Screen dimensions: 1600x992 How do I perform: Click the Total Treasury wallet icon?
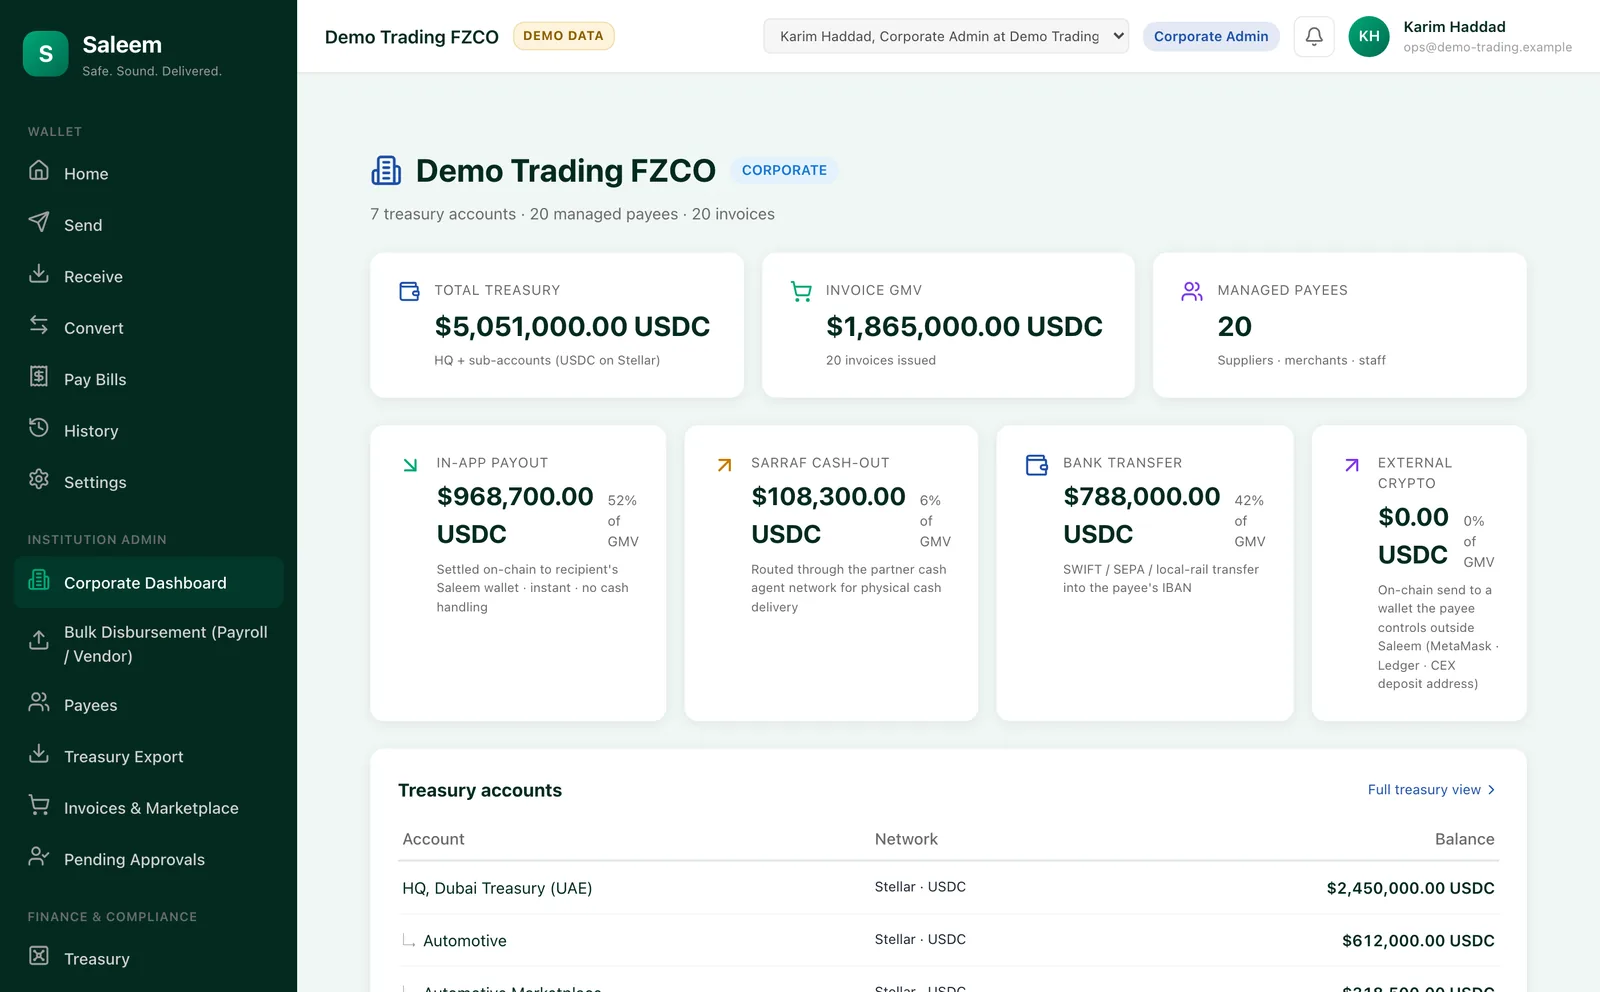pyautogui.click(x=410, y=291)
